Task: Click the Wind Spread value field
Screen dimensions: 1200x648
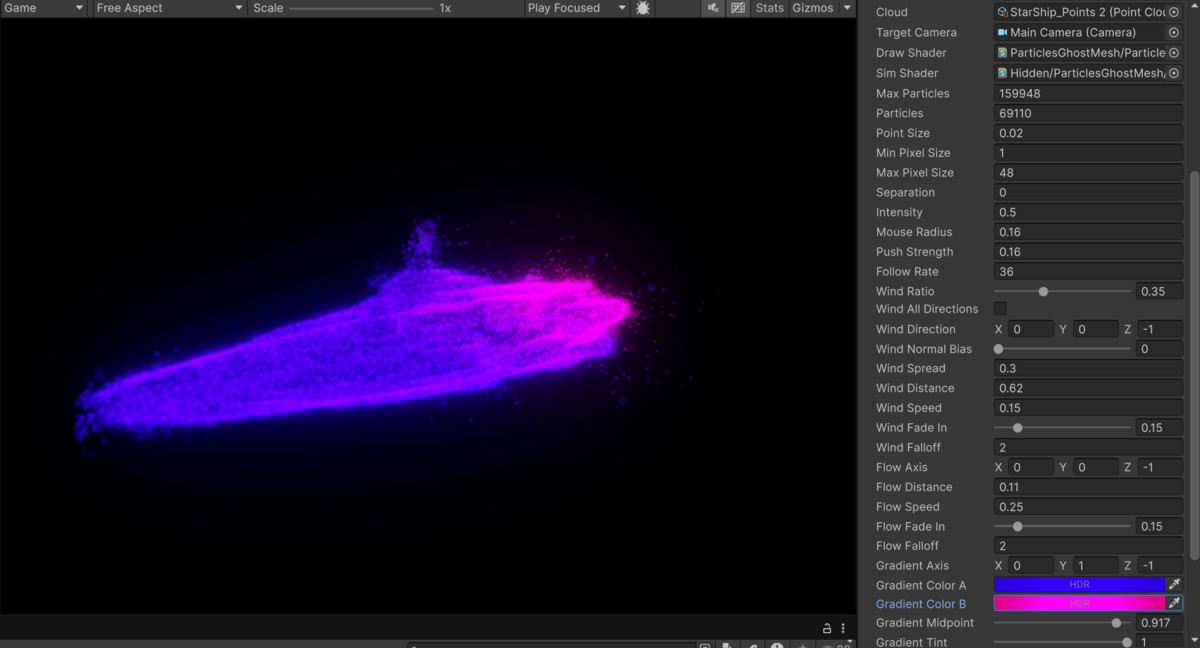Action: pos(1088,369)
